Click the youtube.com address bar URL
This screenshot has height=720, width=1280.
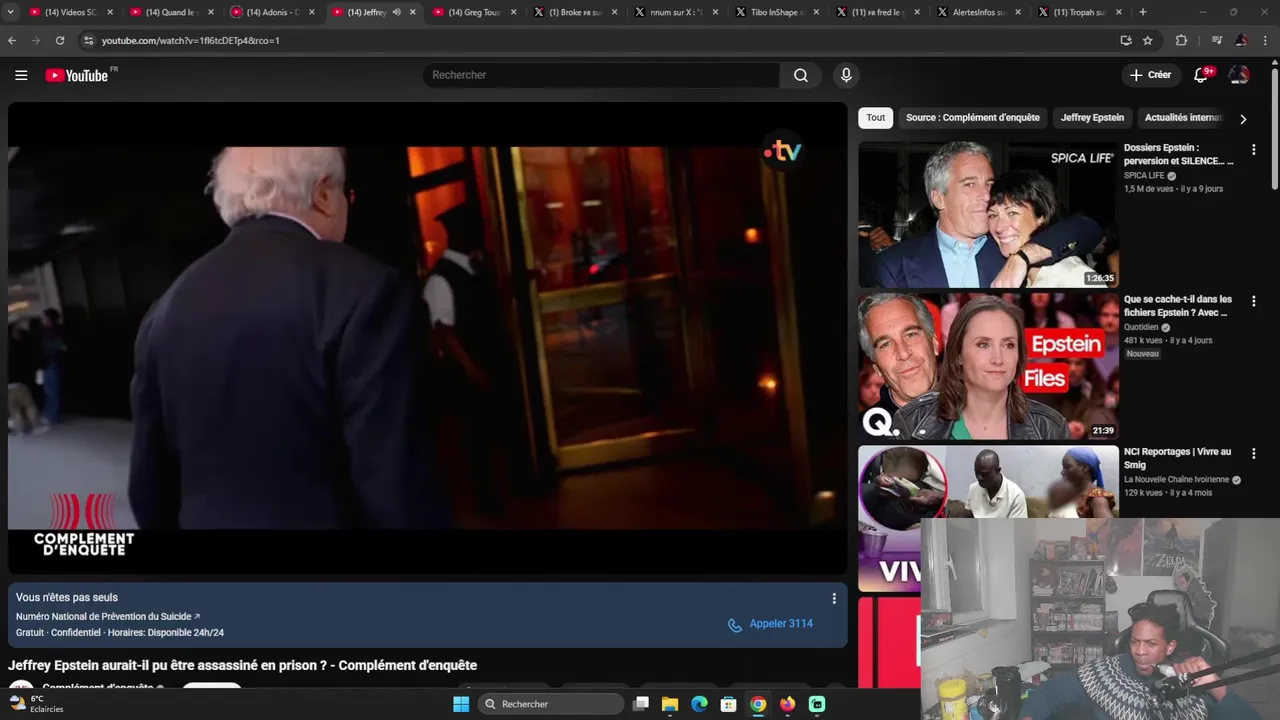[190, 41]
